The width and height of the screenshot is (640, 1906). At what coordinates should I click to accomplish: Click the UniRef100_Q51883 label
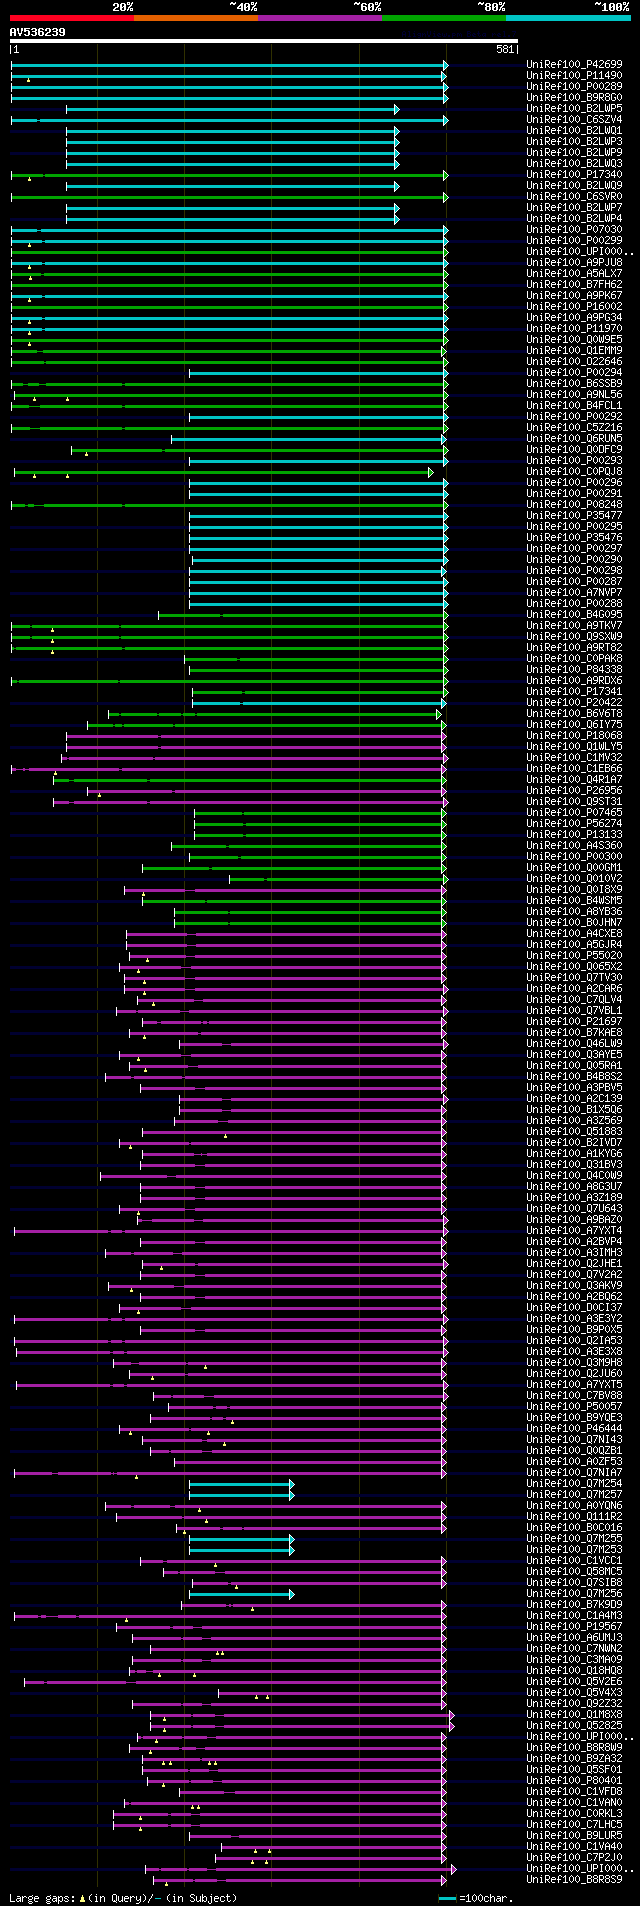(x=574, y=1132)
